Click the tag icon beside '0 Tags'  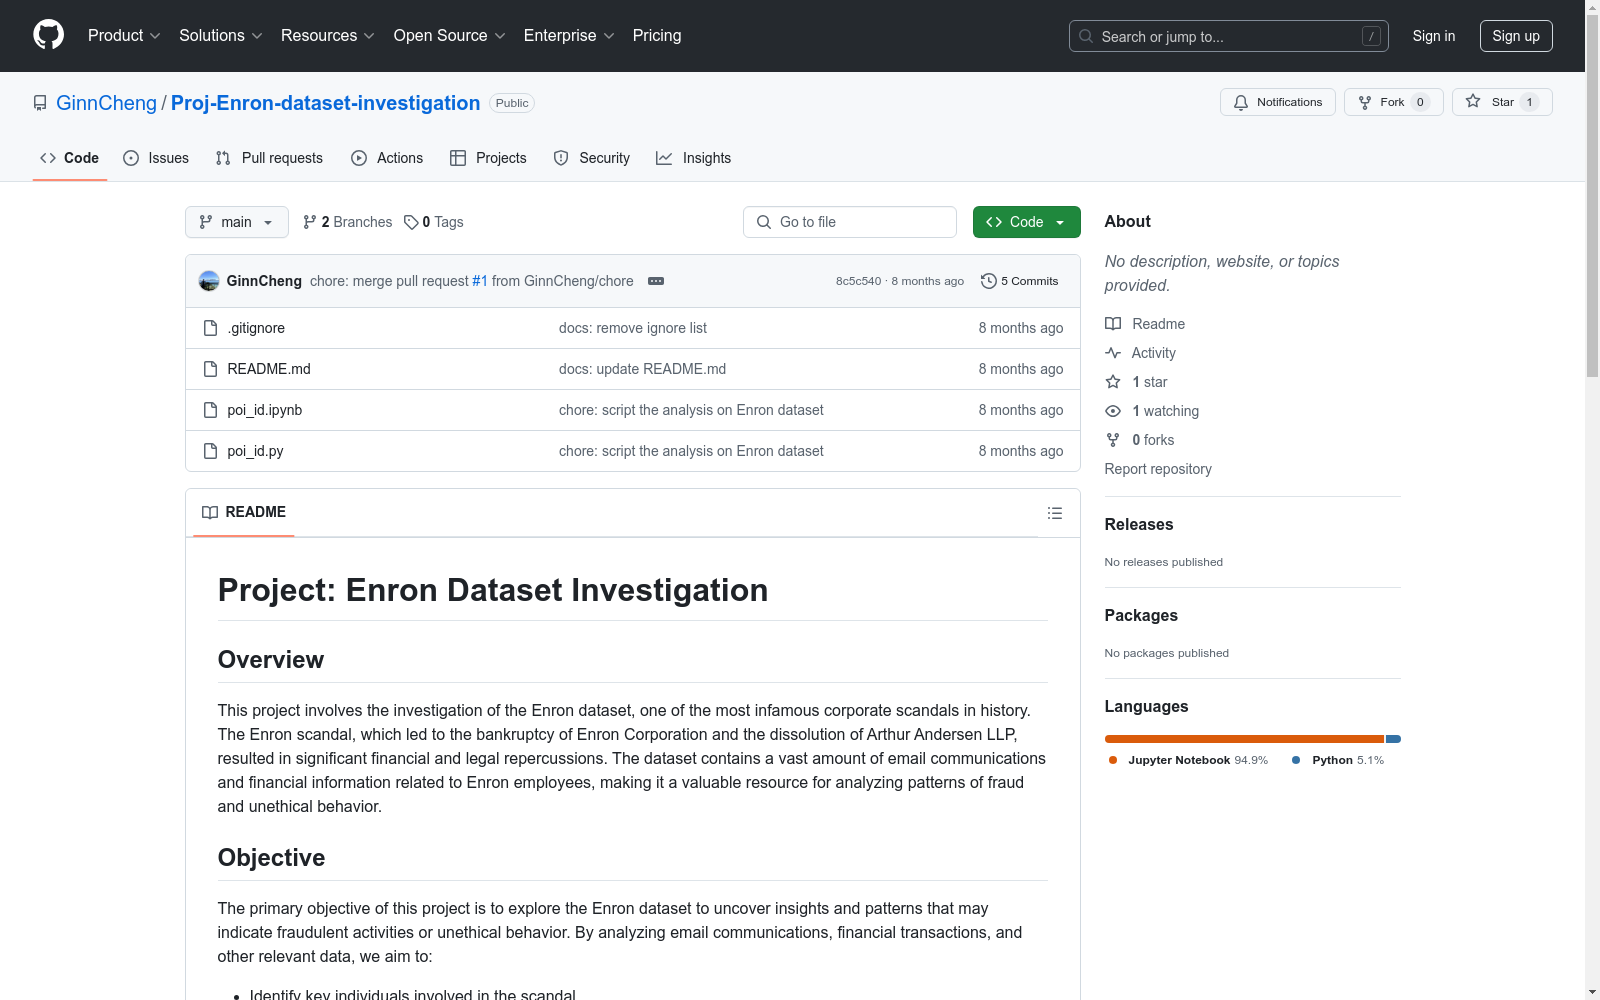(411, 222)
